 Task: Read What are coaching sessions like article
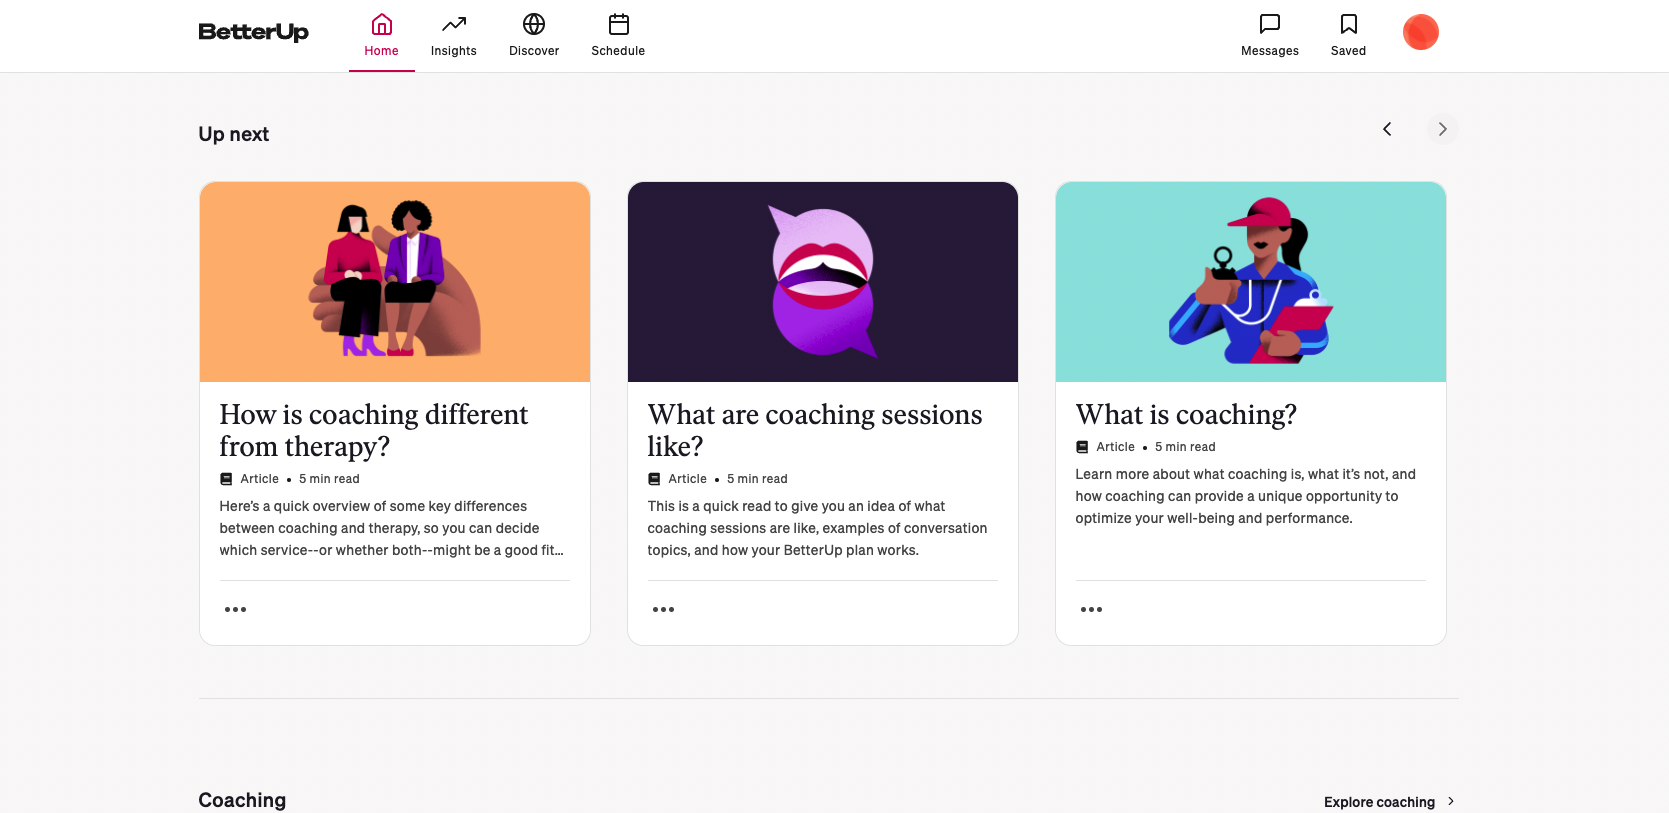tap(814, 430)
